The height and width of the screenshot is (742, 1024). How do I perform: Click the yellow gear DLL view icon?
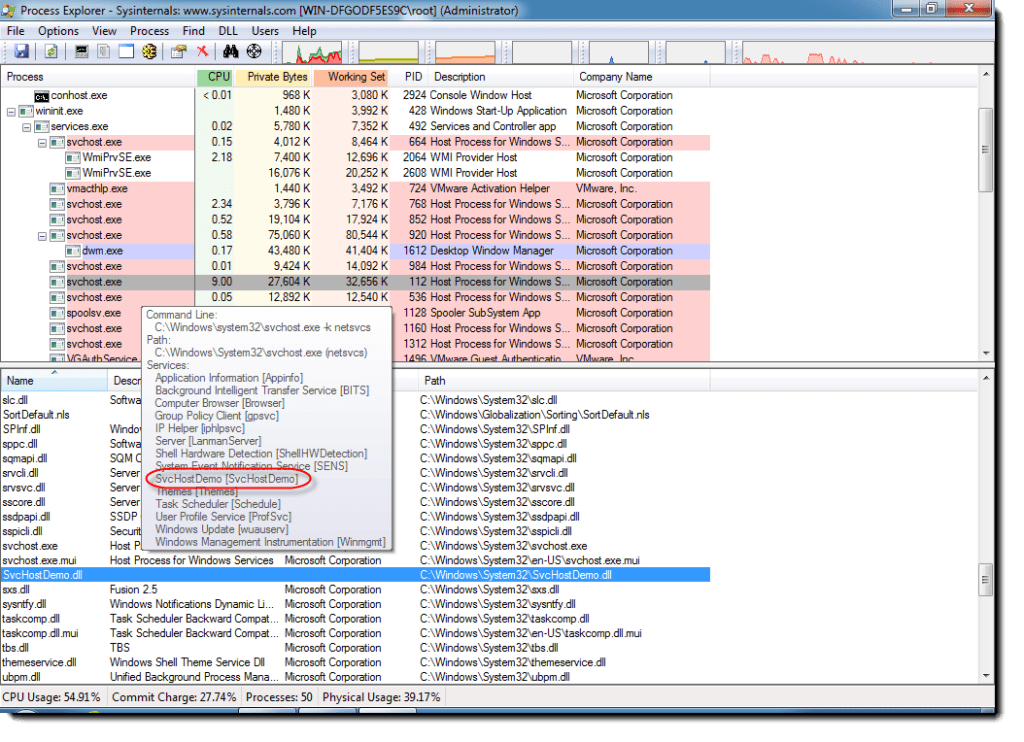pos(150,51)
